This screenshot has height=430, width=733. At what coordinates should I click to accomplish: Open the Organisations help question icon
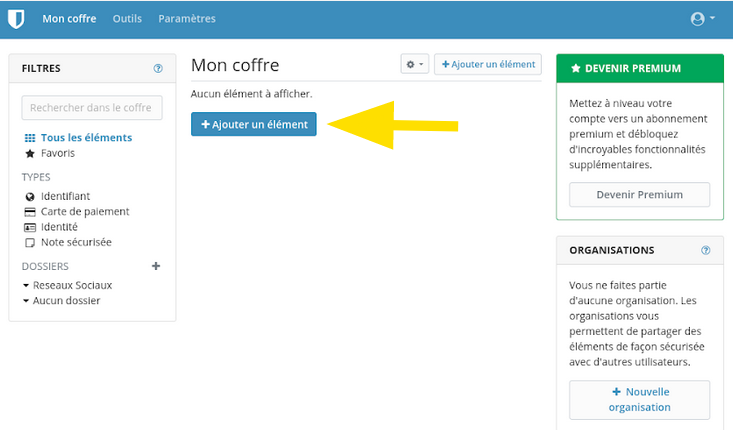tap(705, 250)
